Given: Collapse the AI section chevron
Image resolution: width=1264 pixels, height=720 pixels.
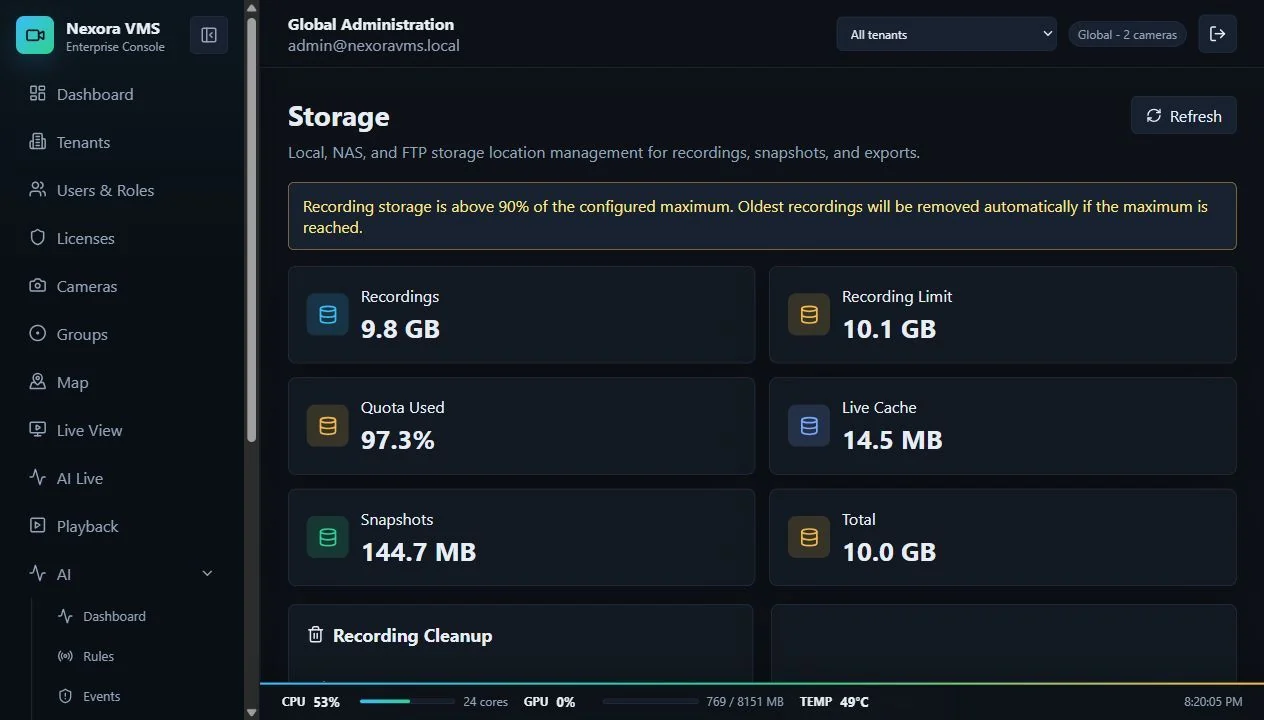Looking at the screenshot, I should (x=208, y=573).
